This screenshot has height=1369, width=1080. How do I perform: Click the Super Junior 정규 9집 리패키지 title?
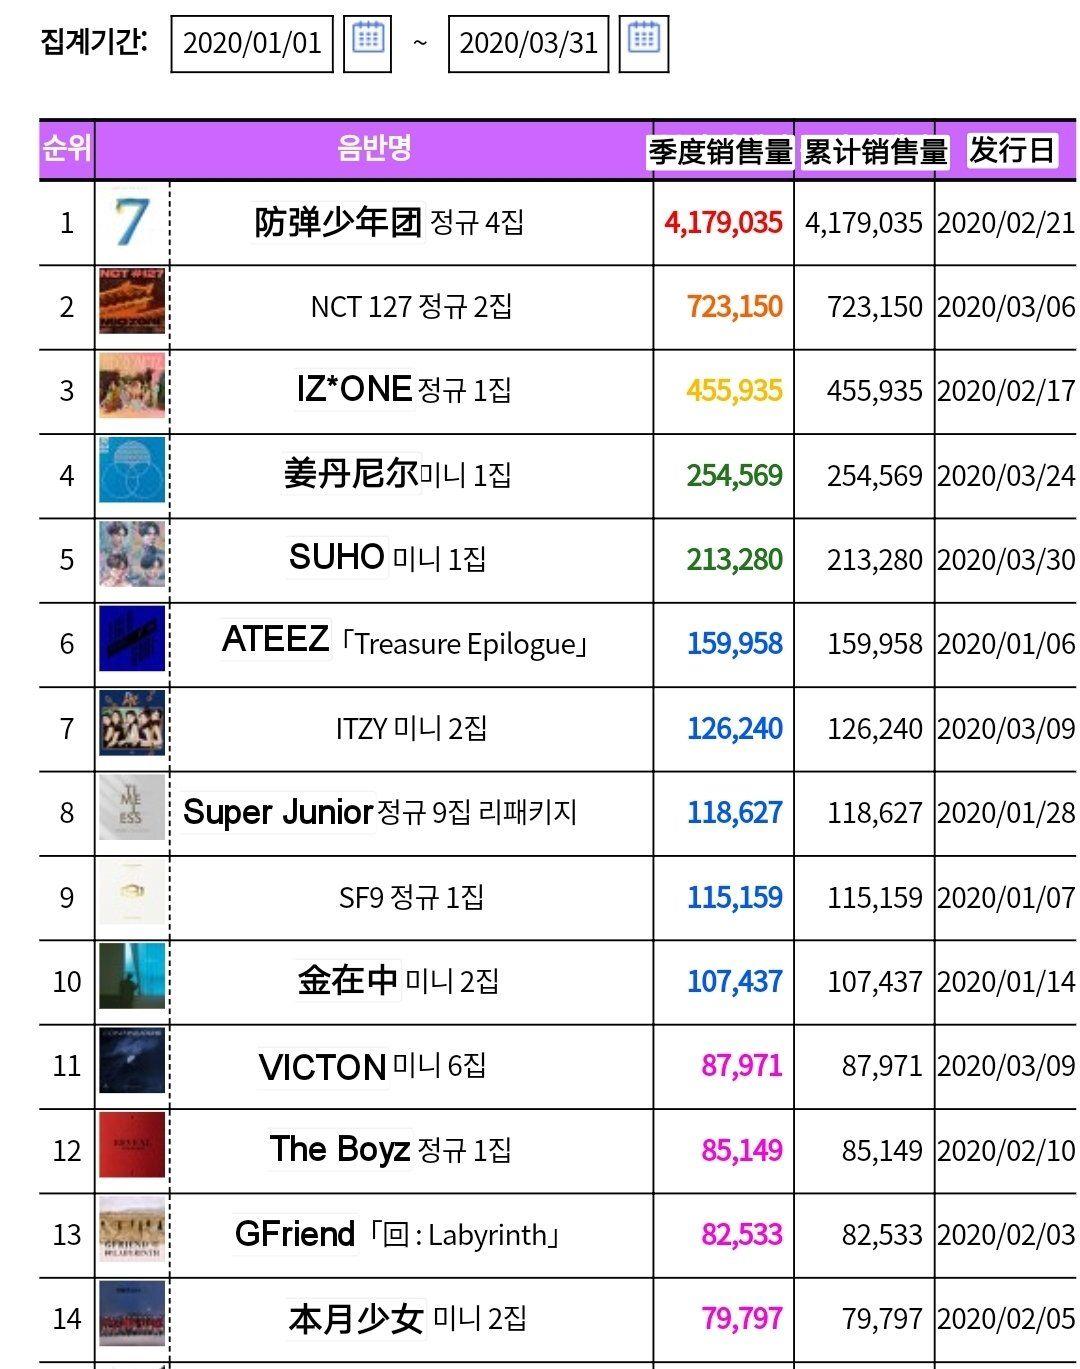pyautogui.click(x=380, y=812)
